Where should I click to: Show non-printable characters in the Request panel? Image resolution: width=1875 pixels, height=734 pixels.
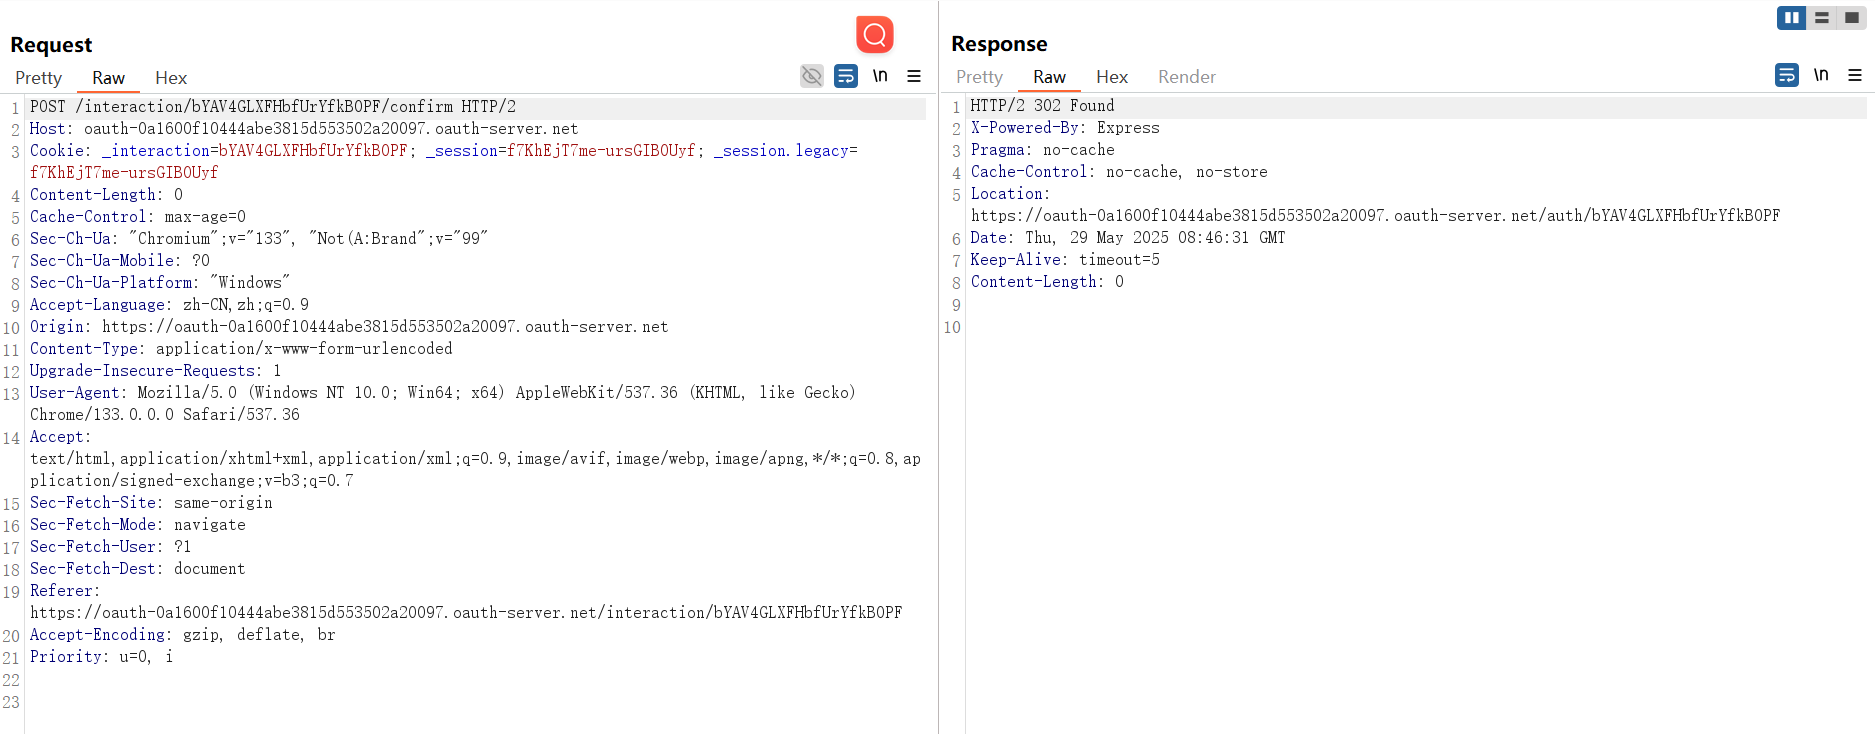click(x=880, y=76)
